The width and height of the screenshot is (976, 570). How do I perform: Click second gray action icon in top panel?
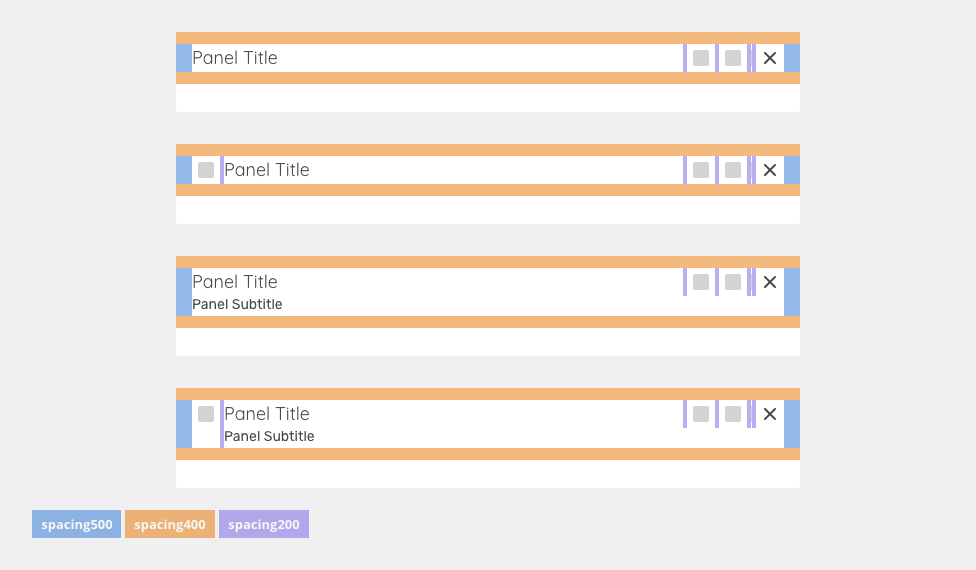(733, 58)
